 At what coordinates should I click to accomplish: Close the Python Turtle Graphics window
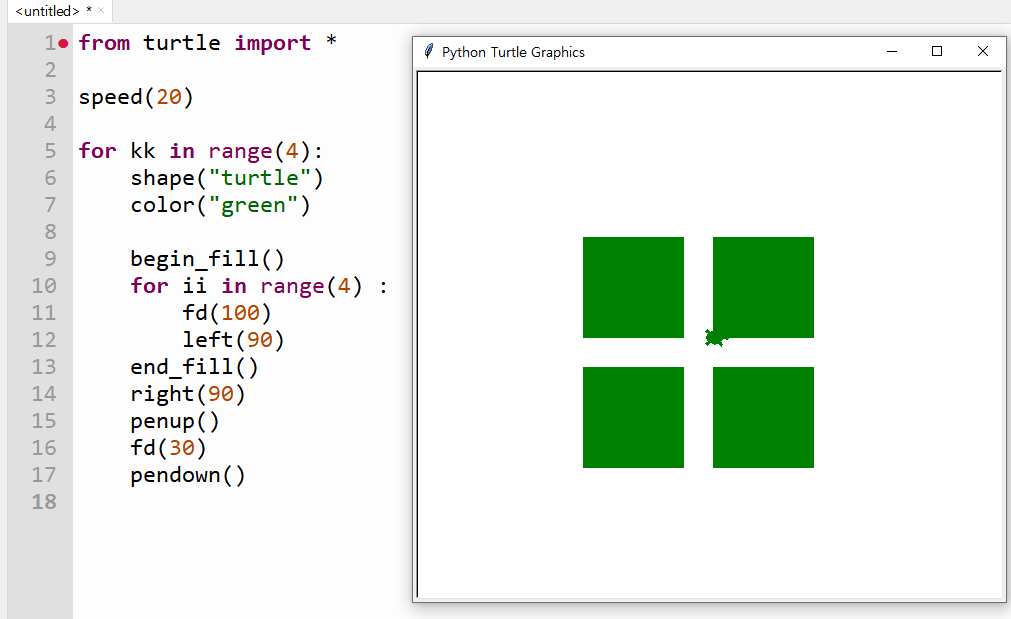pos(983,52)
